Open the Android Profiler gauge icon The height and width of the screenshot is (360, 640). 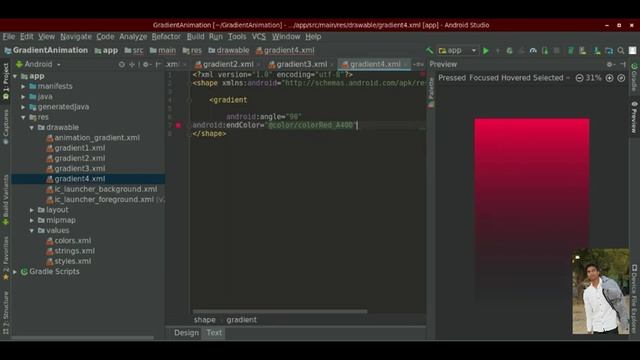[x=533, y=51]
